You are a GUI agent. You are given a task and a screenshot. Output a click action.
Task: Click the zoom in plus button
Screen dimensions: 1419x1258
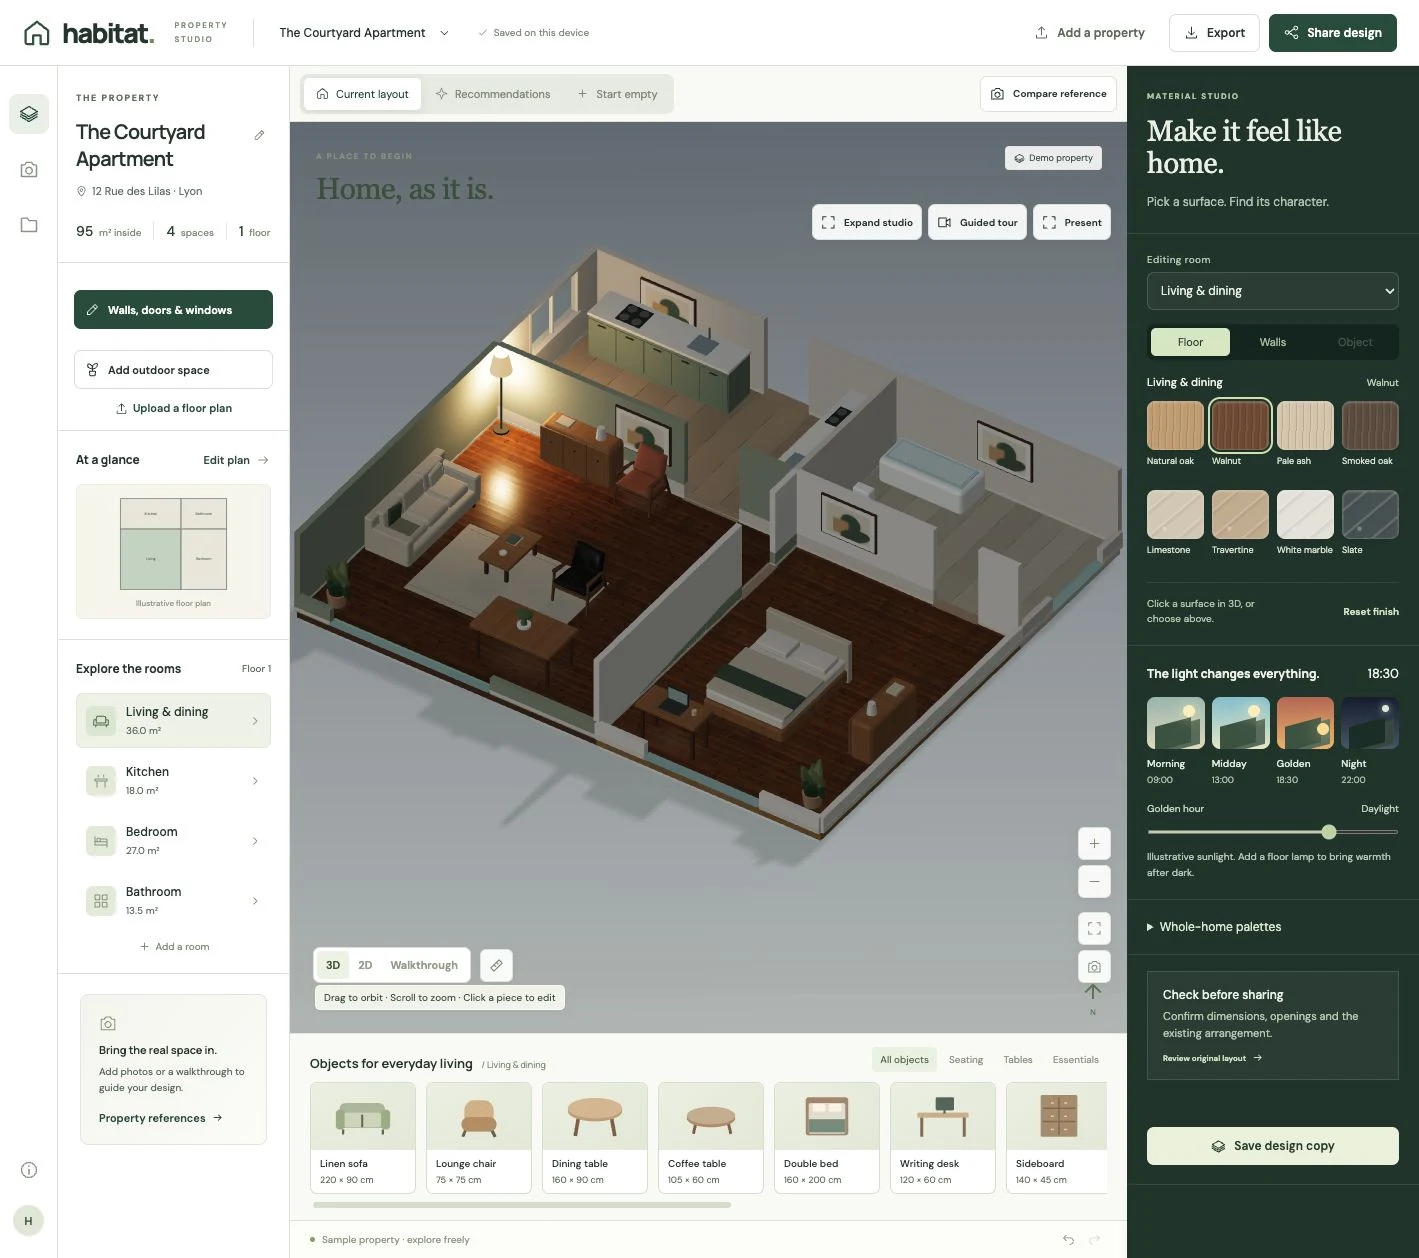pos(1094,843)
